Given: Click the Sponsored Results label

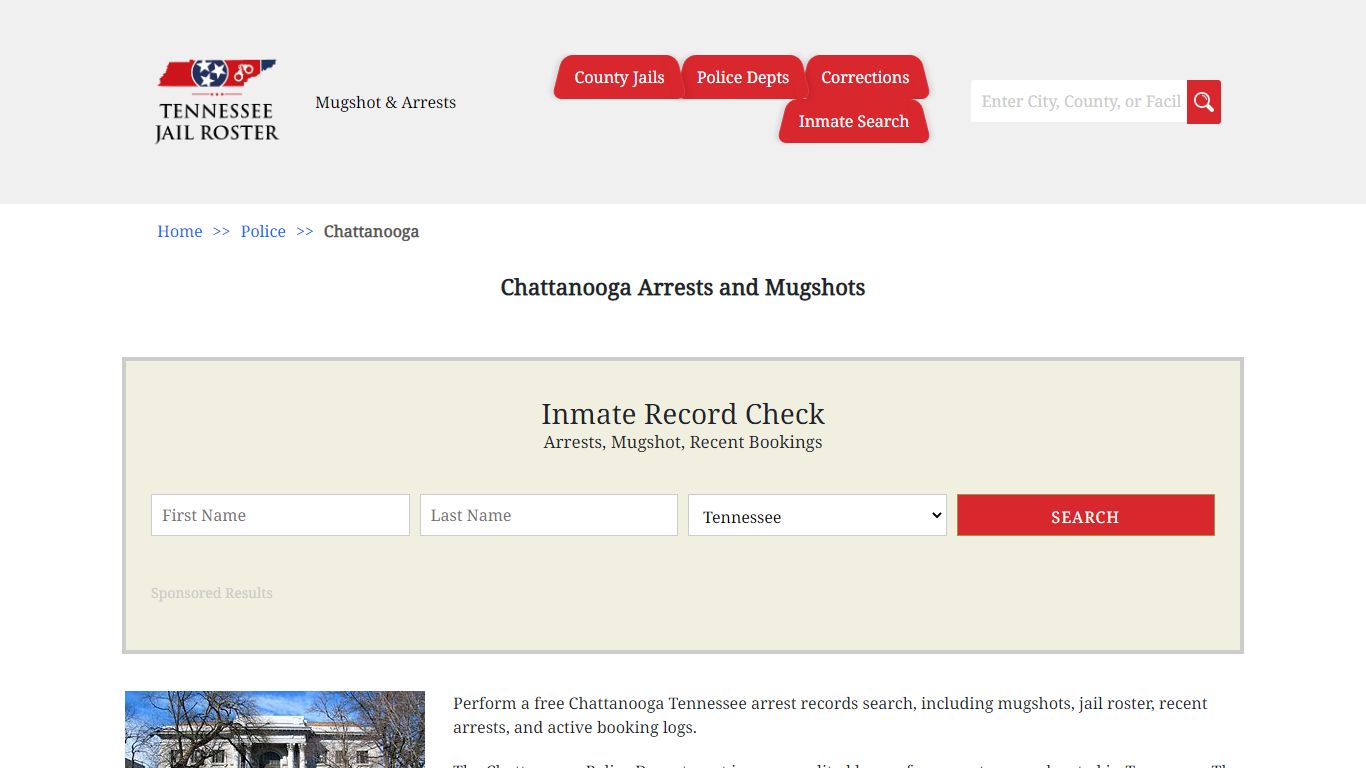Looking at the screenshot, I should (x=212, y=593).
